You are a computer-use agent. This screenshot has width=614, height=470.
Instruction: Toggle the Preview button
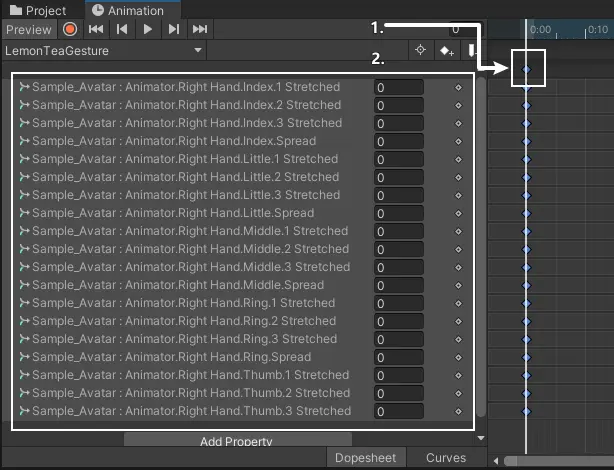(29, 29)
